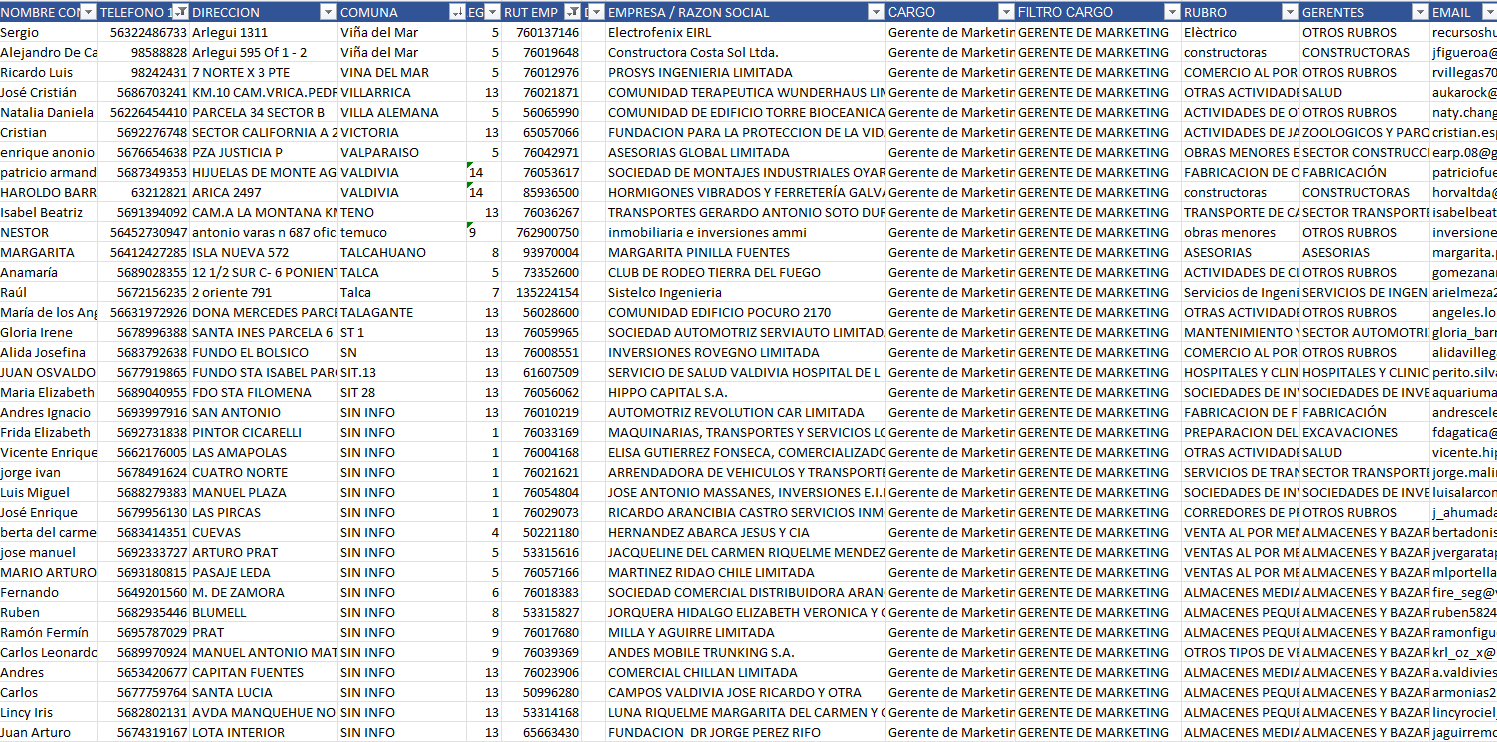Image resolution: width=1497 pixels, height=742 pixels.
Task: Open the COMUNA column sort dropdown
Action: (x=458, y=12)
